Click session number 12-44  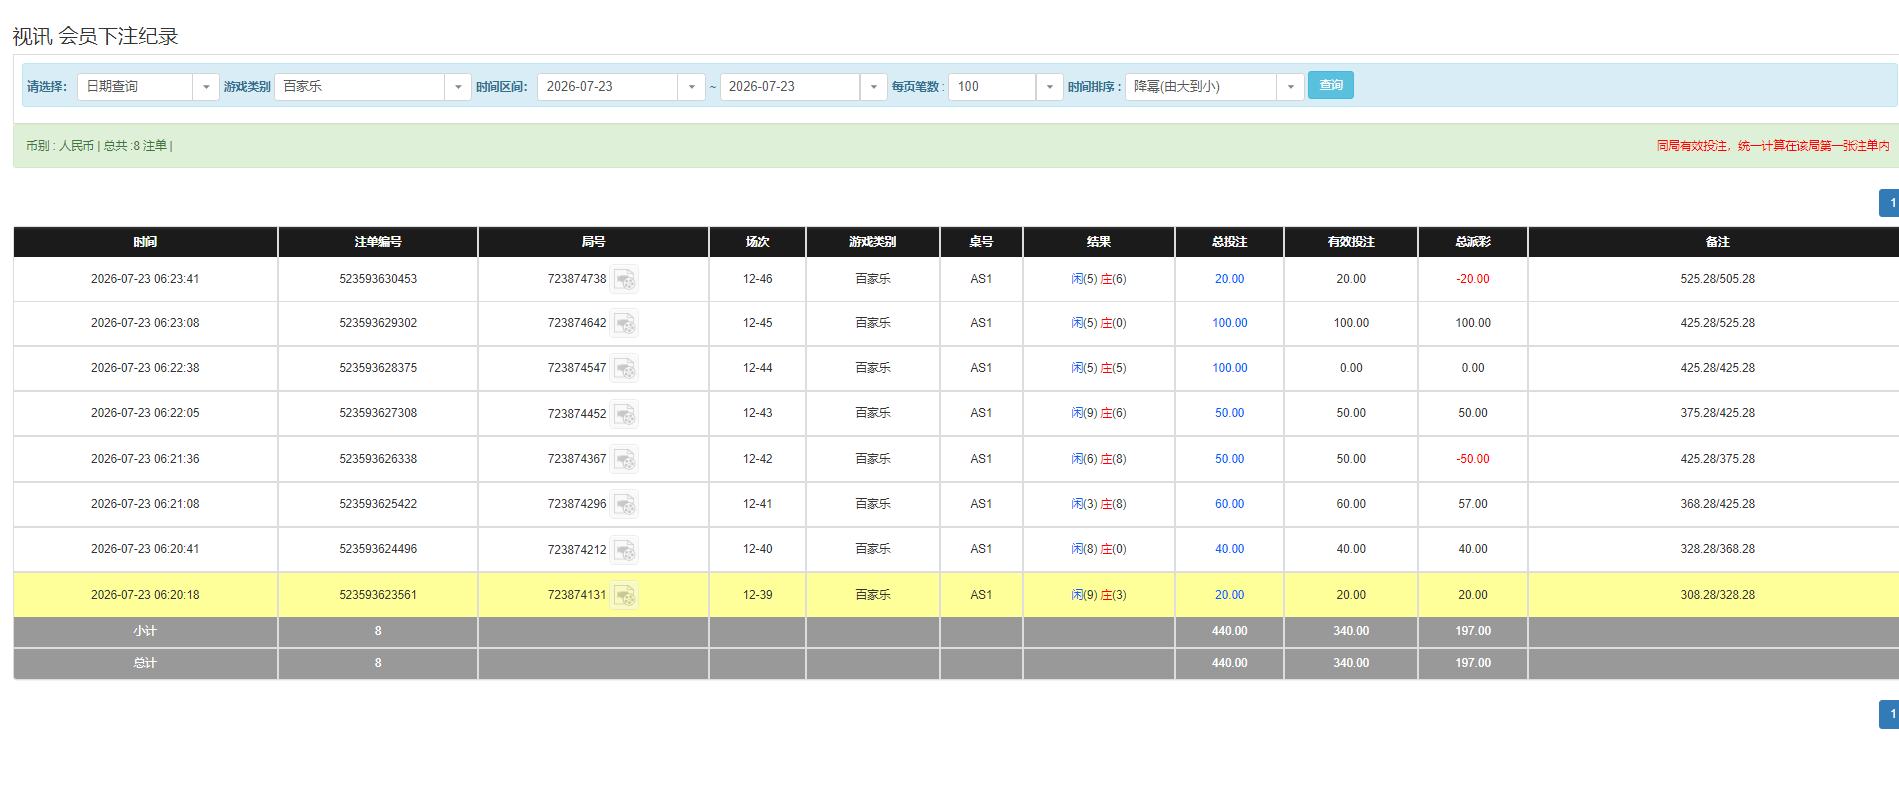tap(757, 368)
